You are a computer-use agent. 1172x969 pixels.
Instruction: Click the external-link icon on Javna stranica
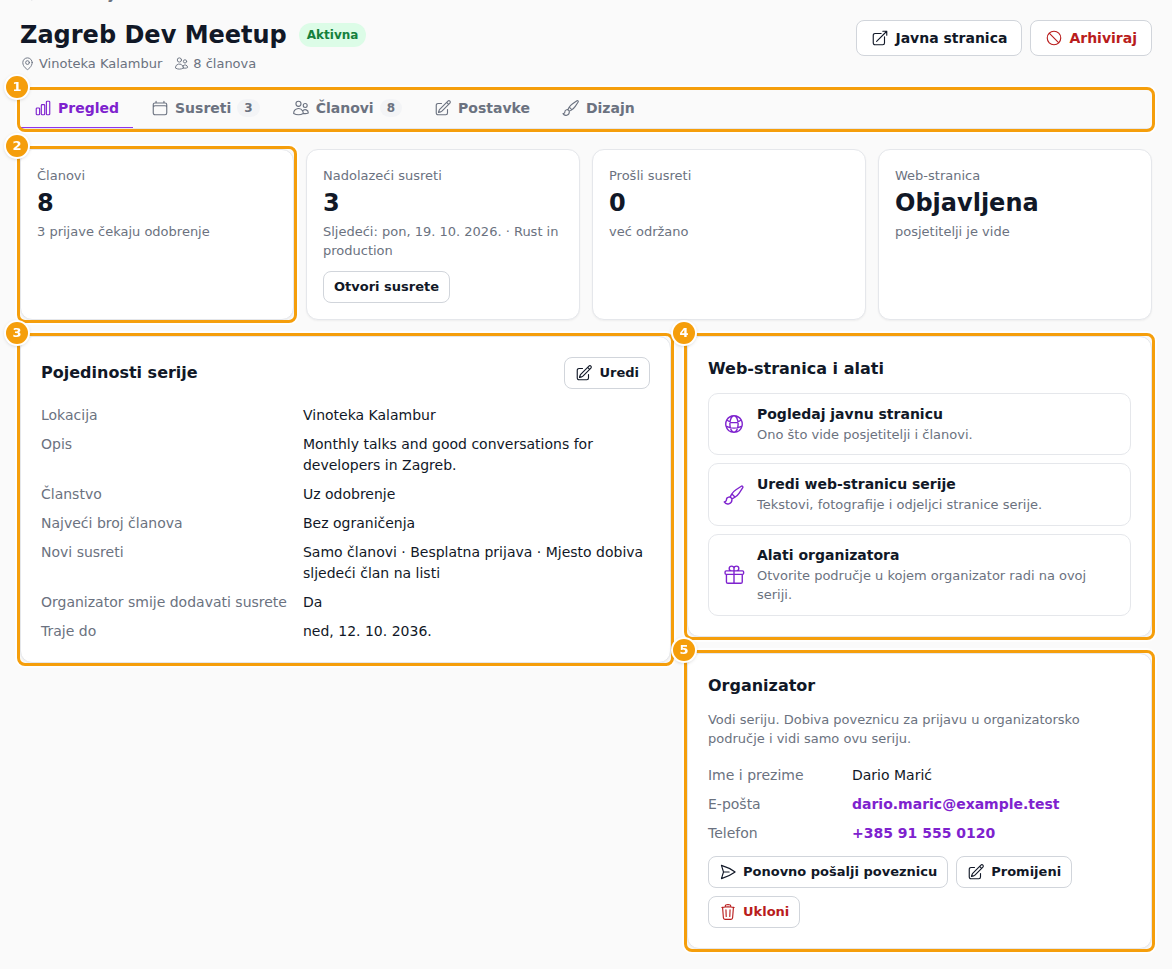pos(880,38)
